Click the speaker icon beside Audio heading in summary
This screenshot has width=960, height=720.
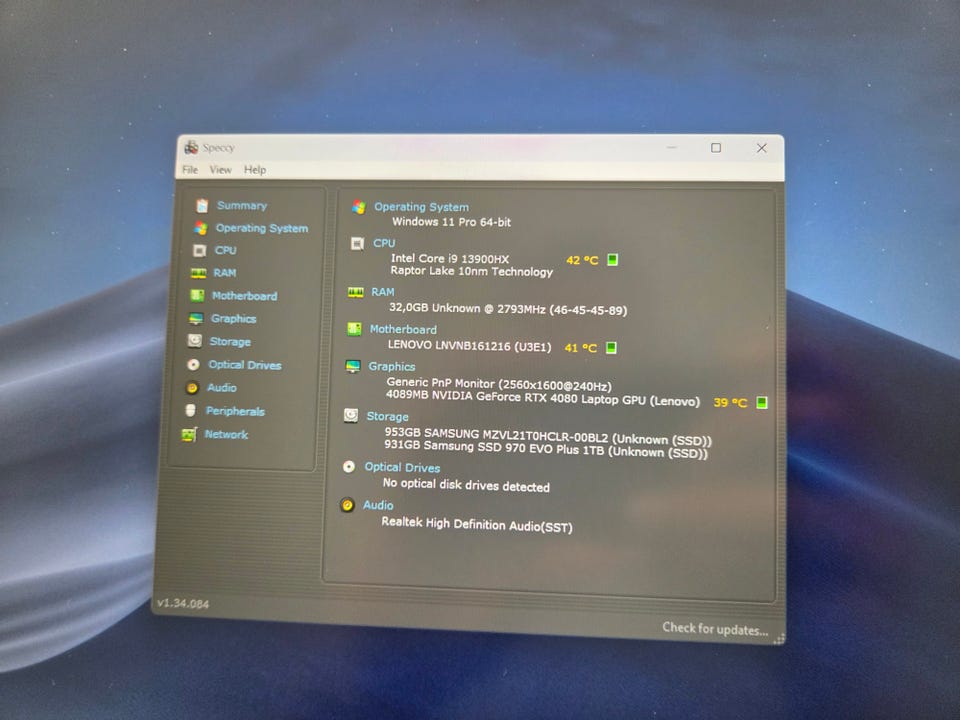click(347, 505)
